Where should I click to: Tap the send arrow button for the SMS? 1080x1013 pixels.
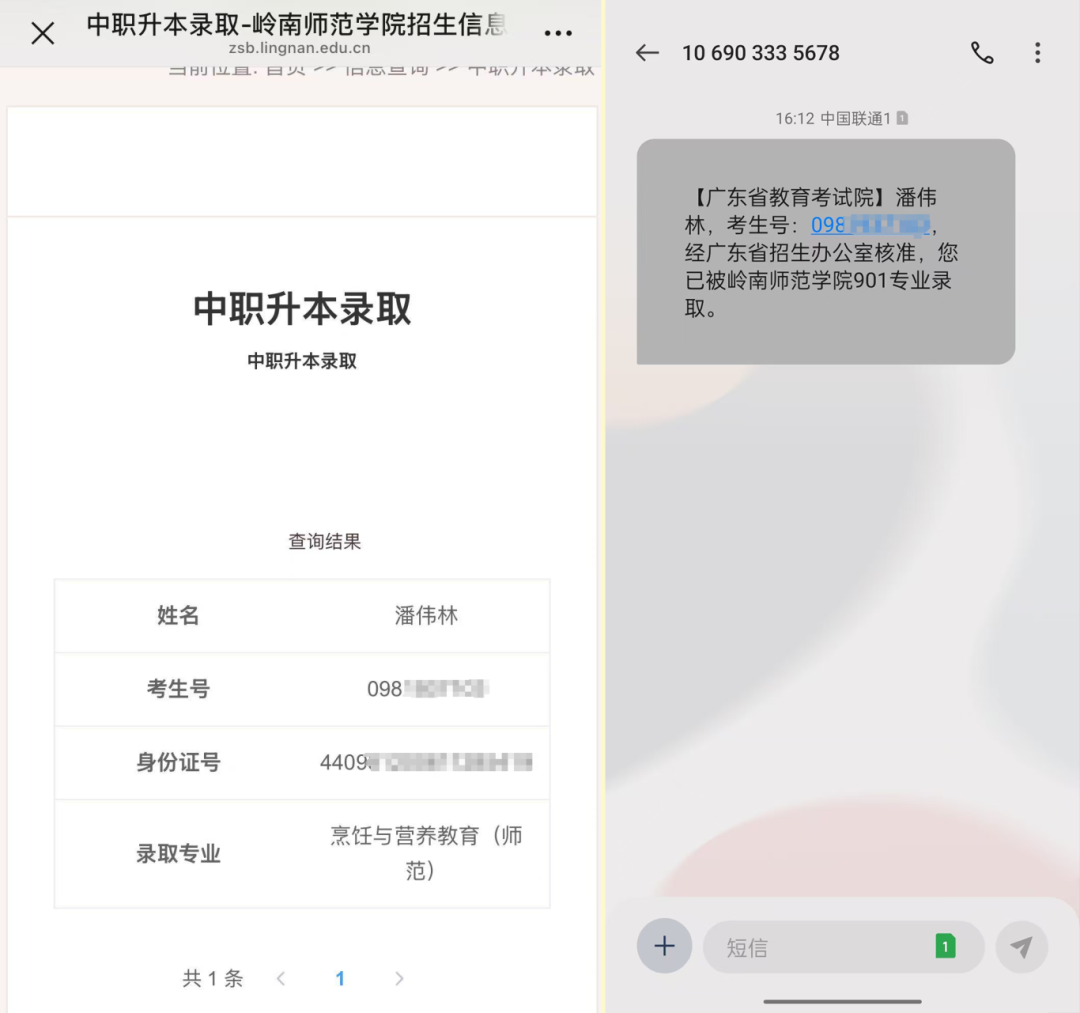[x=1021, y=947]
